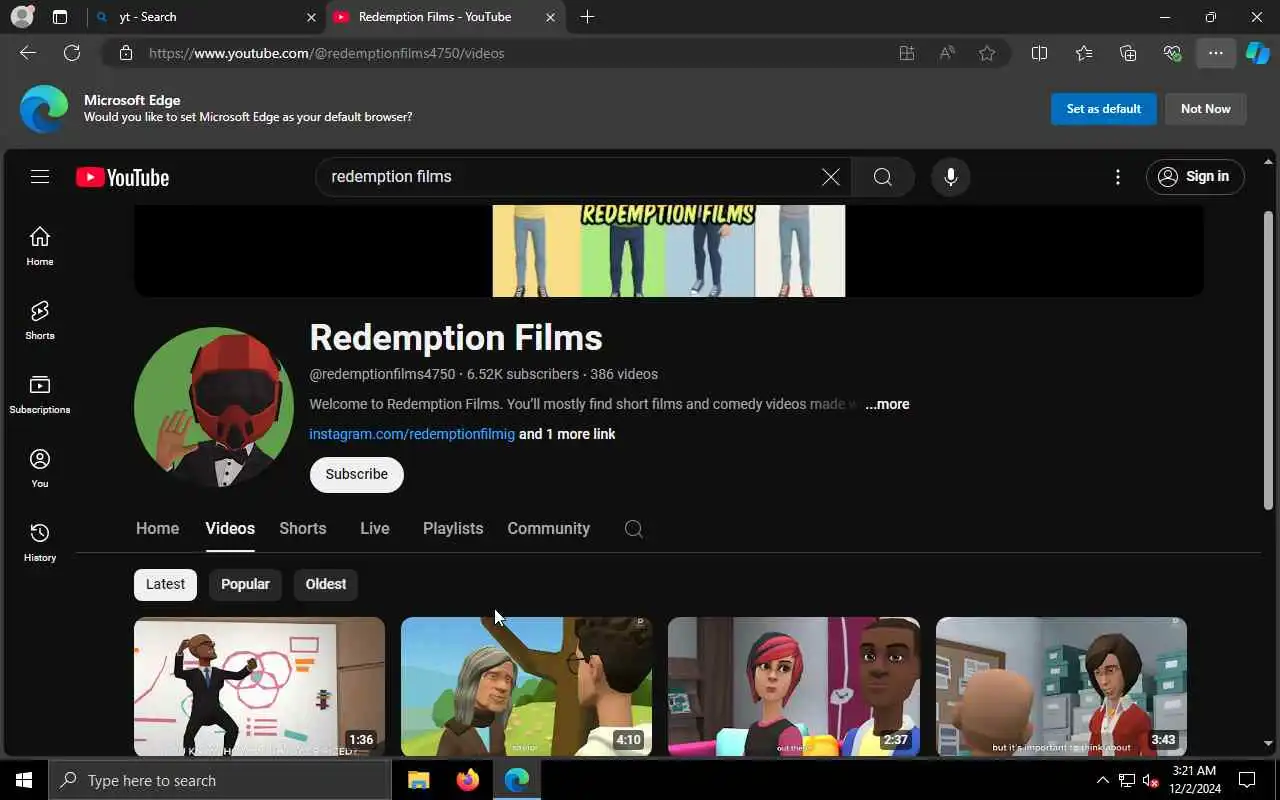The height and width of the screenshot is (800, 1280).
Task: Open the Read aloud icon
Action: tap(947, 53)
